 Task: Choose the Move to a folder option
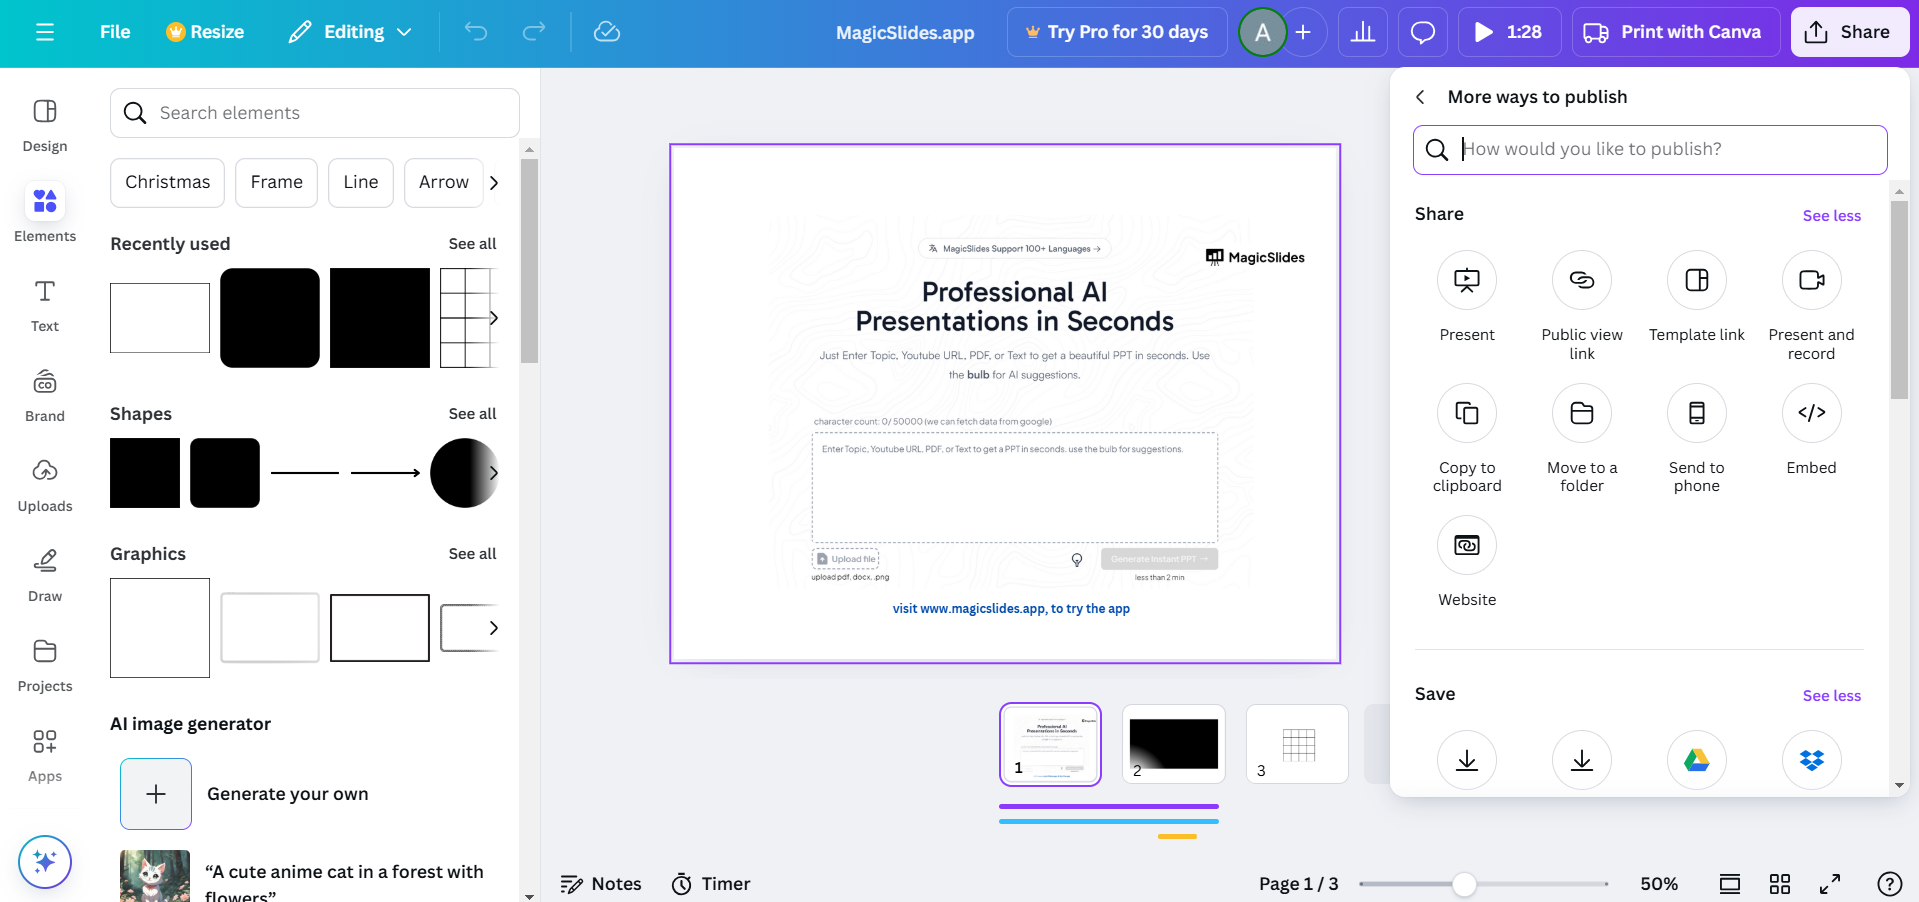(x=1582, y=439)
